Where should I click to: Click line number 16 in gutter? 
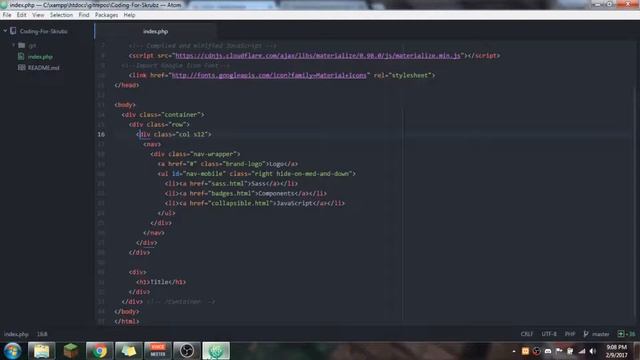click(x=101, y=134)
